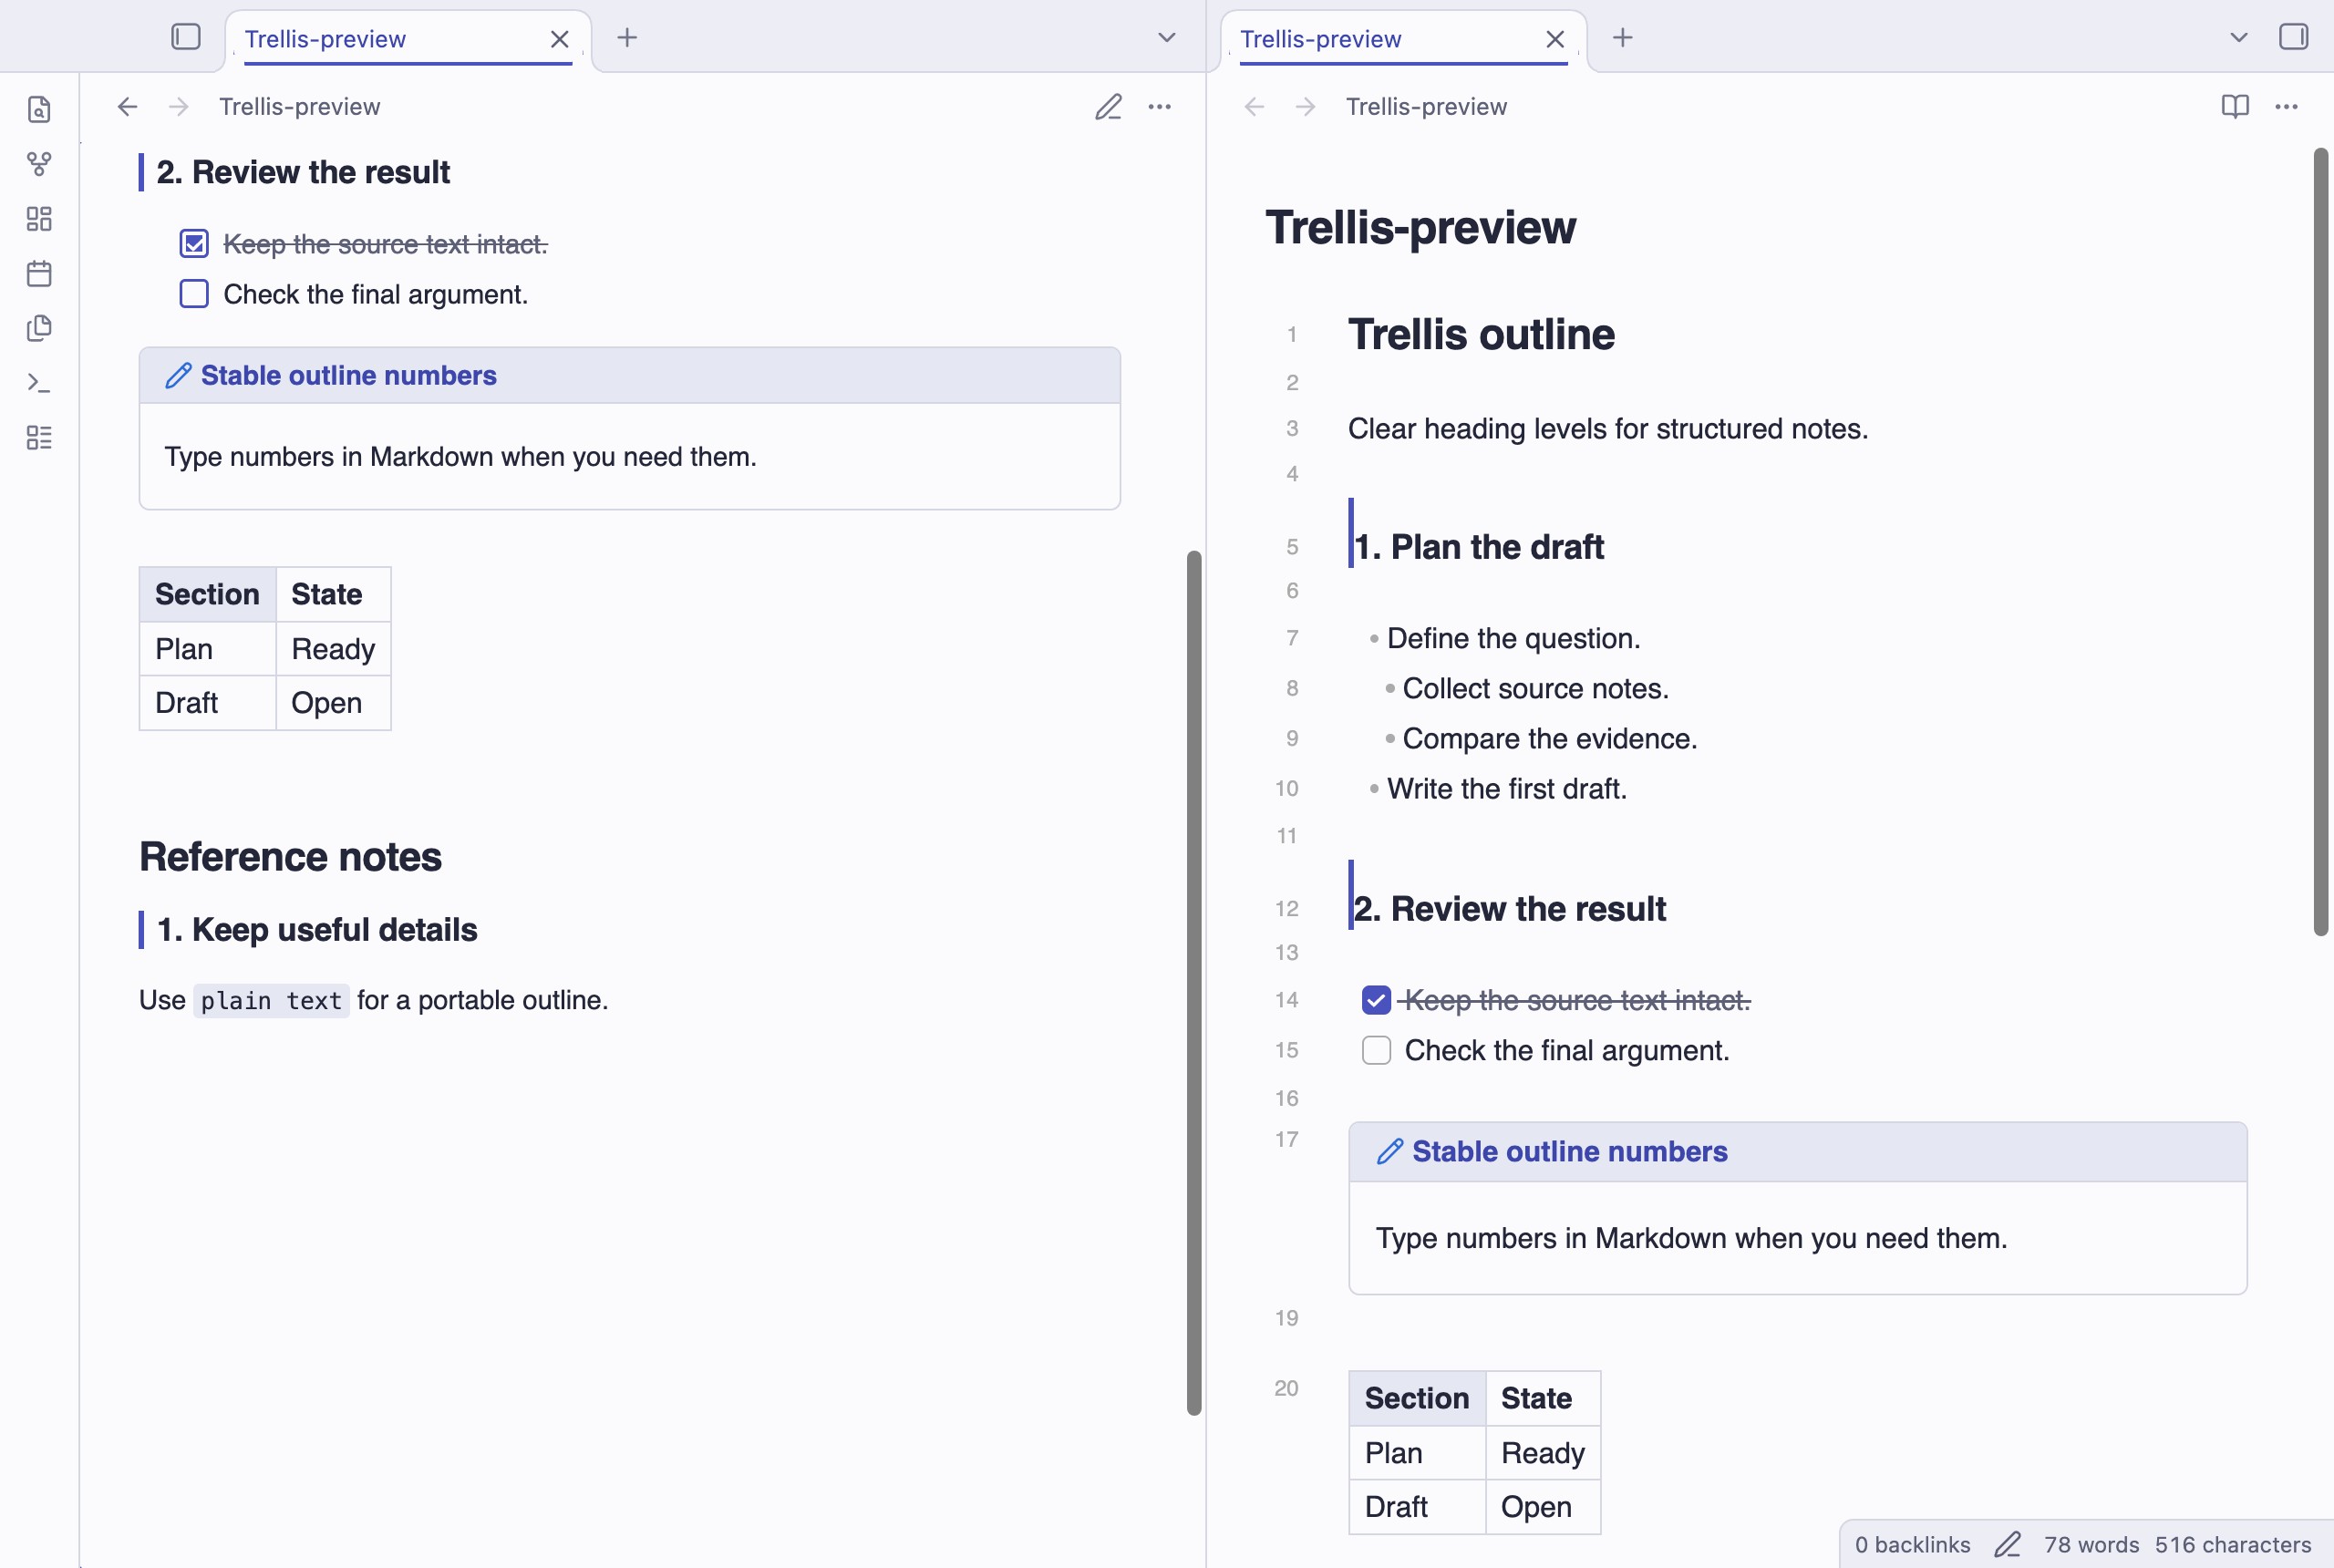The width and height of the screenshot is (2334, 1568).
Task: Collapse 'Stable outline numbers' callout in right pane
Action: [x=1798, y=1152]
